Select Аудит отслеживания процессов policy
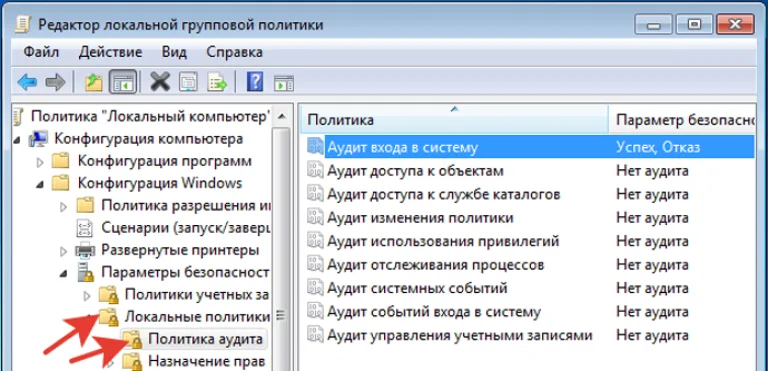Screen dimensions: 768x371 coord(435,265)
